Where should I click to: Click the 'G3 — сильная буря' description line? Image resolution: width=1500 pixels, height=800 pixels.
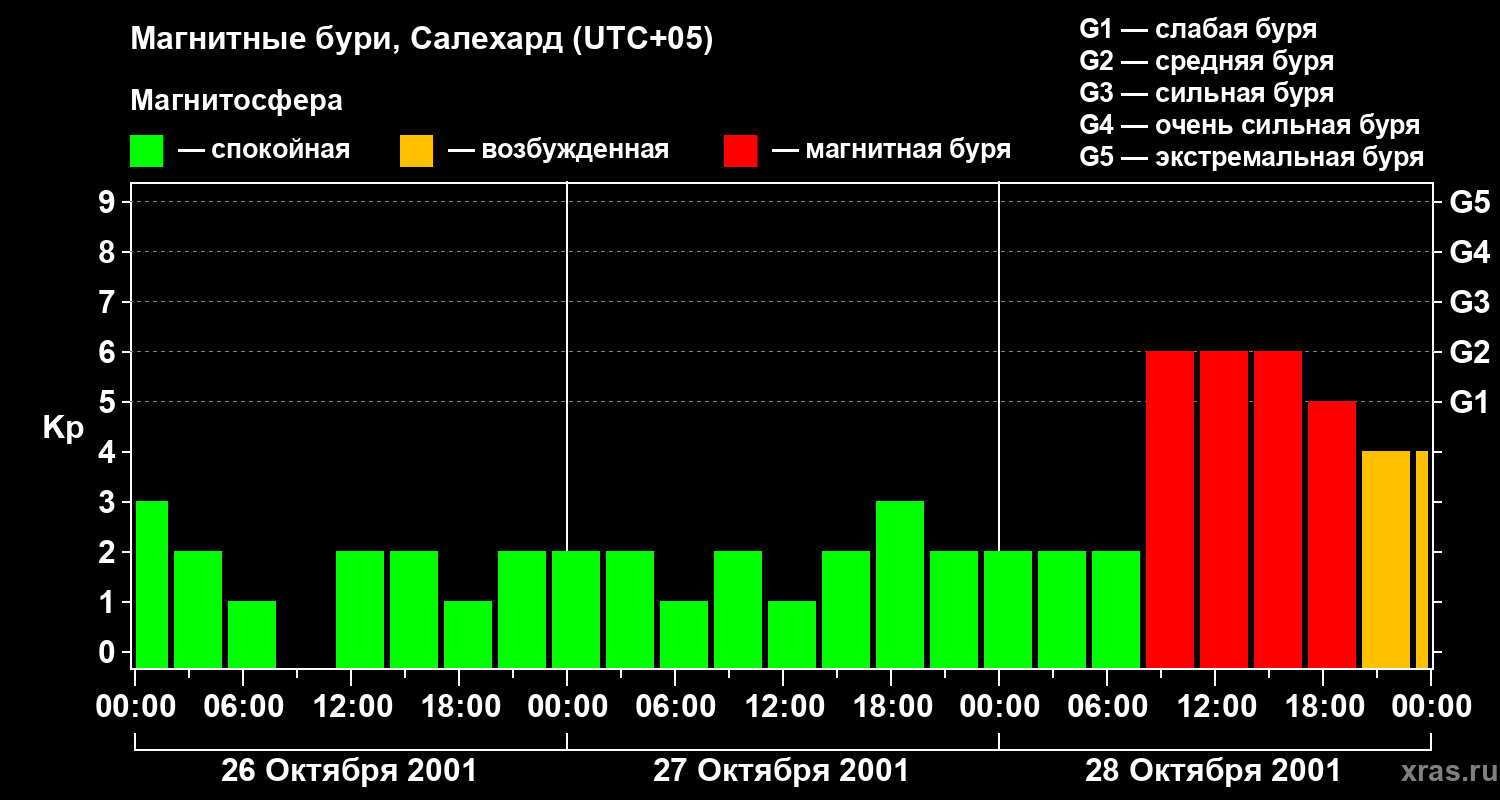click(1206, 93)
